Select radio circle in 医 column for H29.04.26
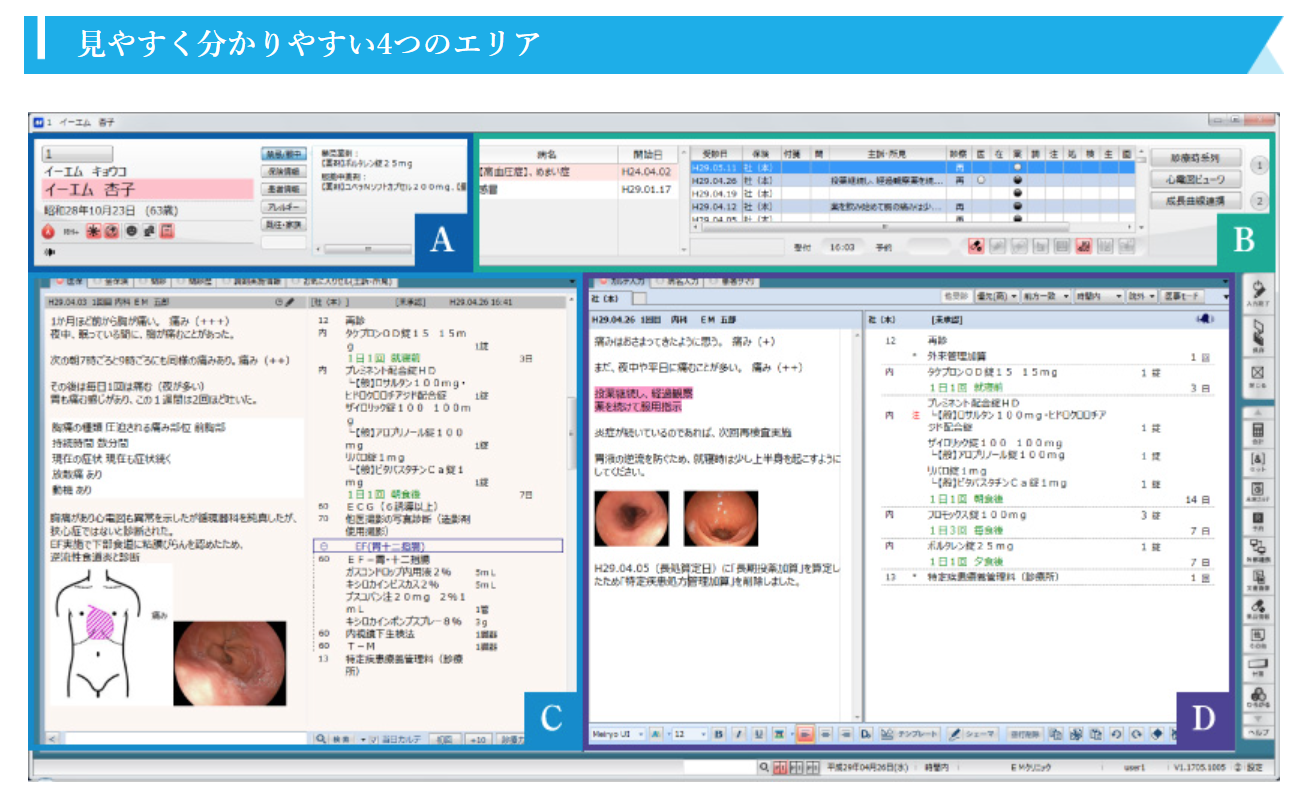1312x792 pixels. point(982,181)
